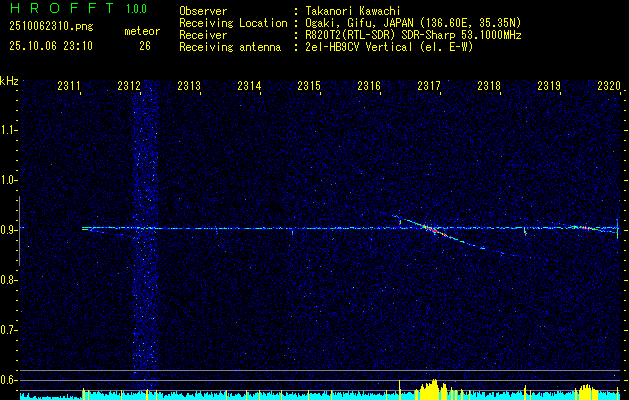Click time marker 2316
This screenshot has height=400, width=629.
click(369, 85)
